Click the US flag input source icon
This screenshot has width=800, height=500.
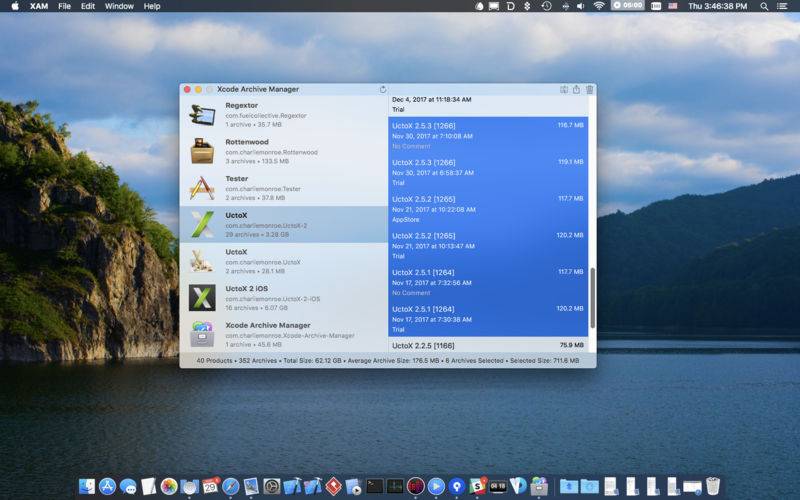pos(673,6)
